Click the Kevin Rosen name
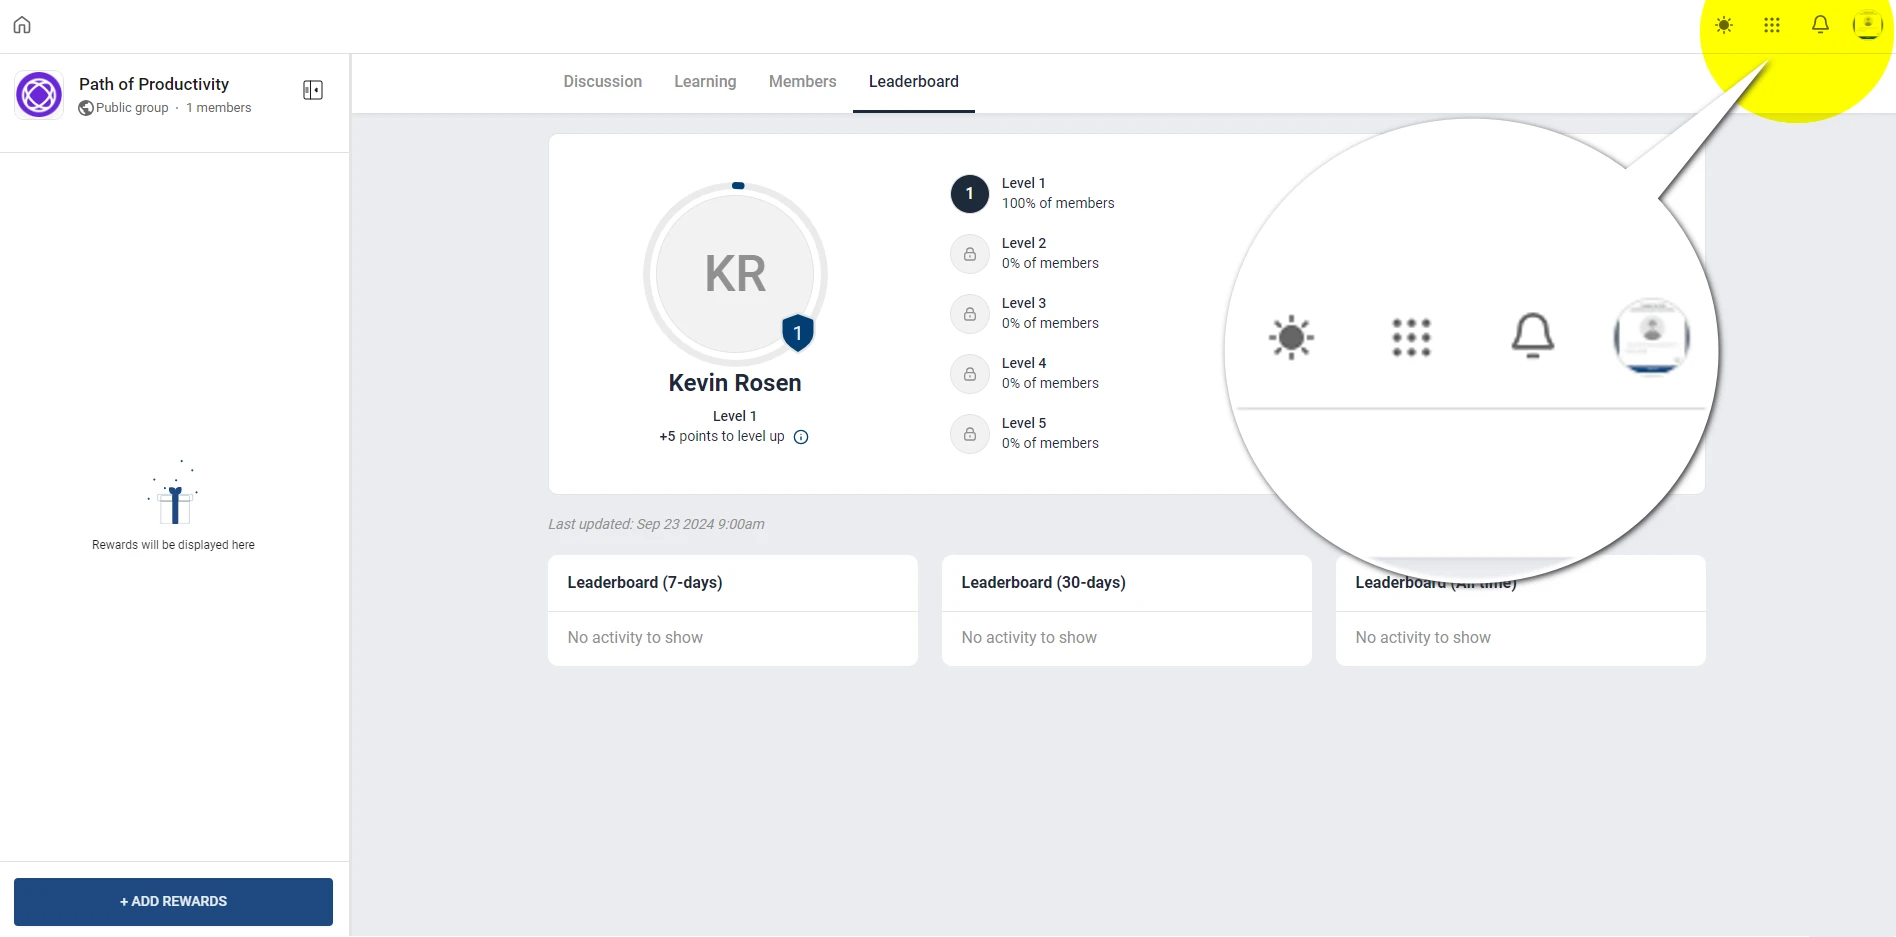 (735, 383)
